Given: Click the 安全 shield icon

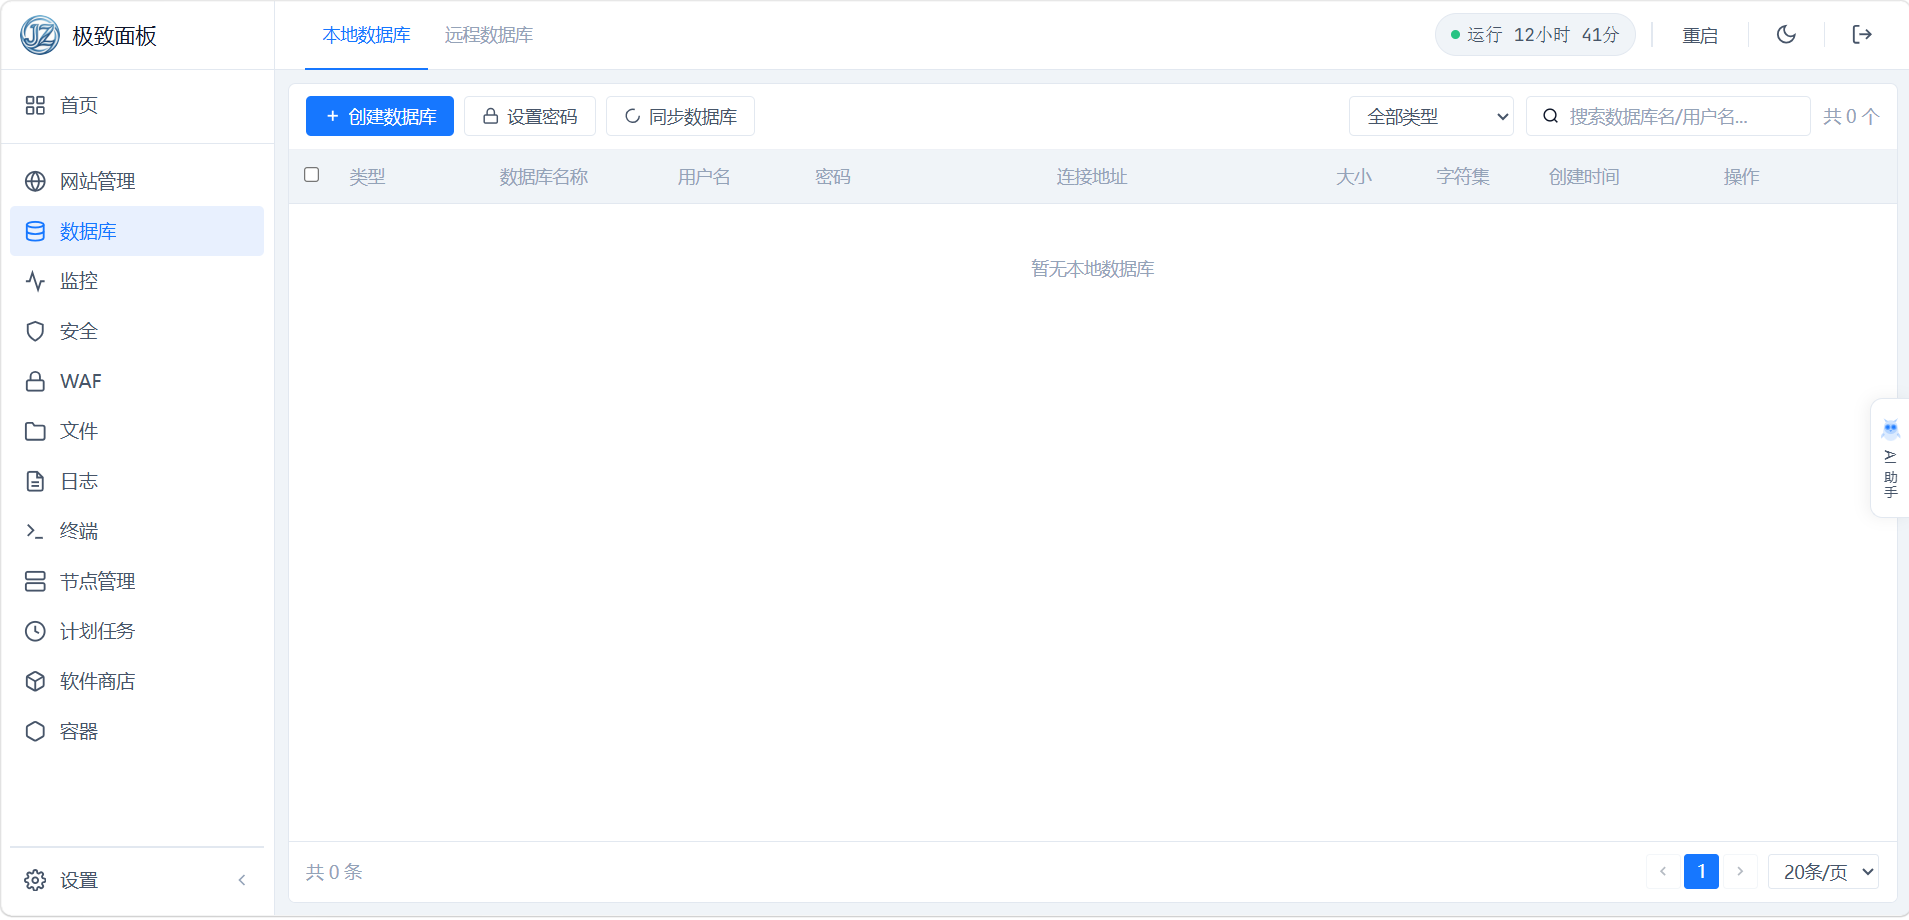Looking at the screenshot, I should [x=35, y=331].
